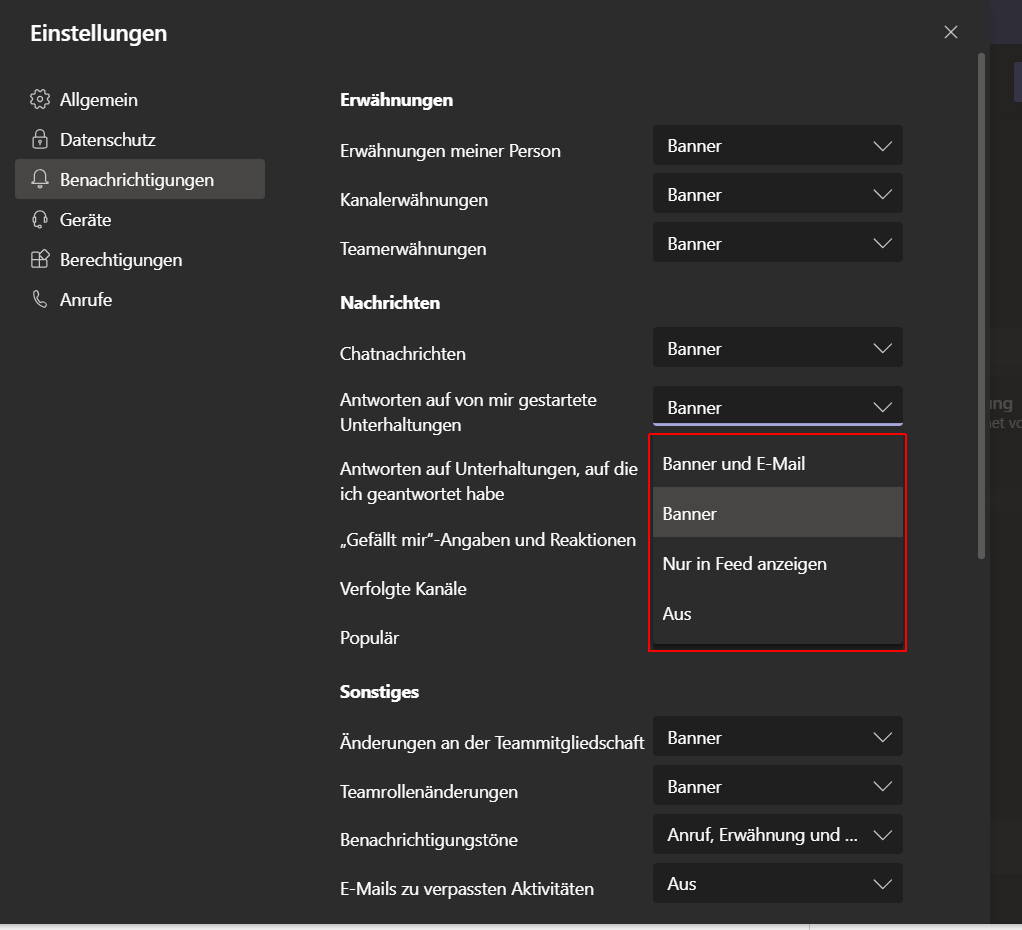This screenshot has height=930, width=1022.
Task: Open the Anrufe settings section
Action: coord(139,299)
